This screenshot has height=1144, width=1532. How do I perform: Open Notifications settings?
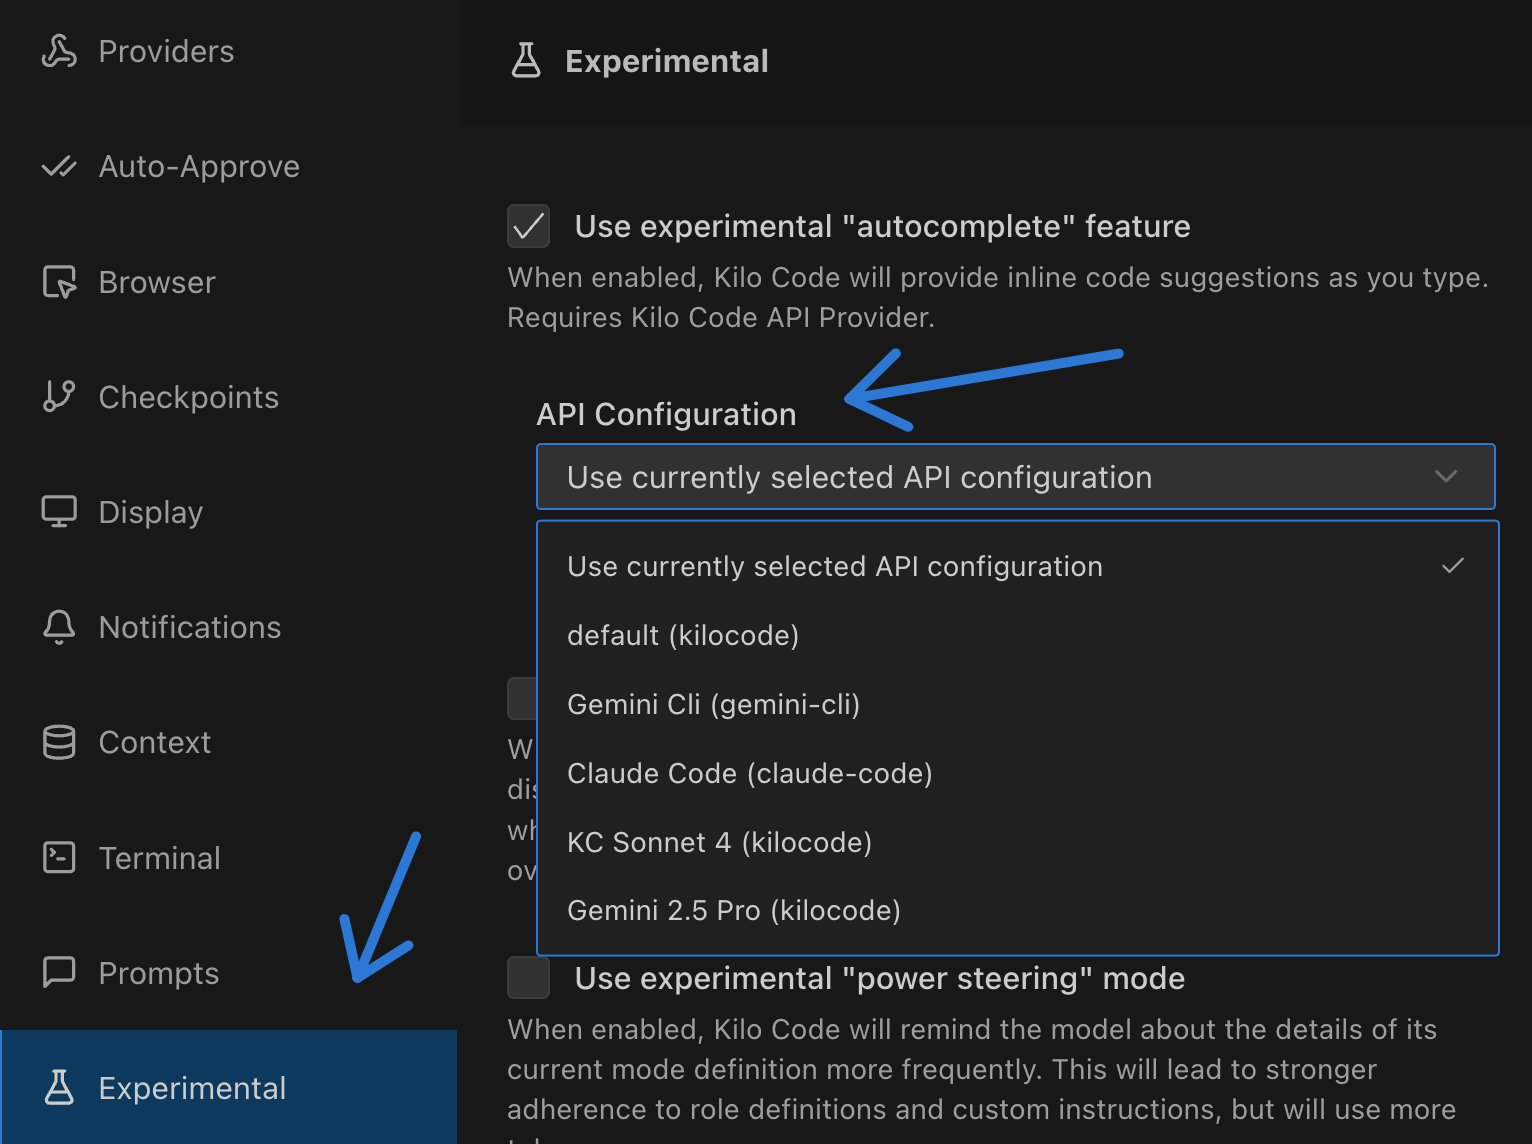[x=228, y=627]
